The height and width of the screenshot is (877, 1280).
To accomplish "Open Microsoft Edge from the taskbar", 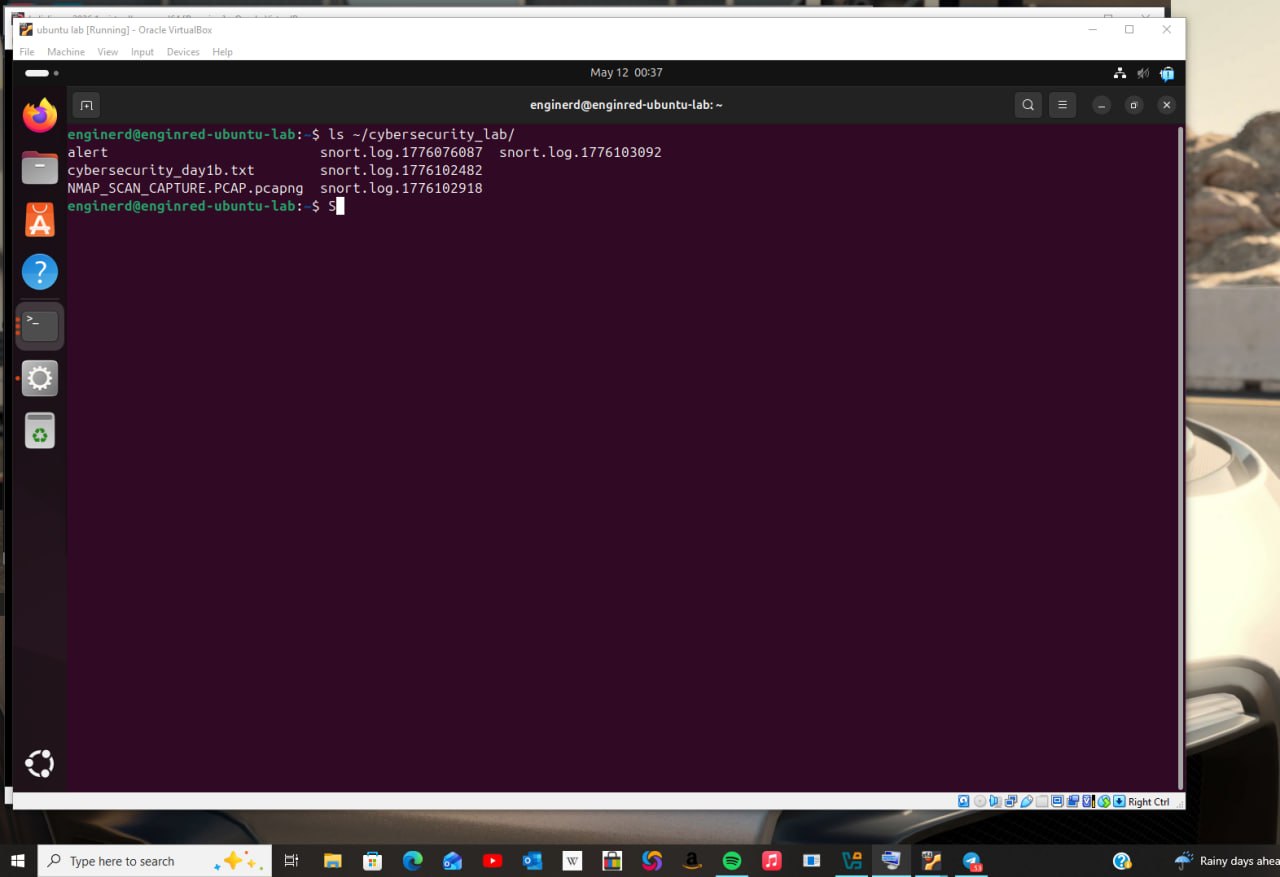I will coord(412,860).
